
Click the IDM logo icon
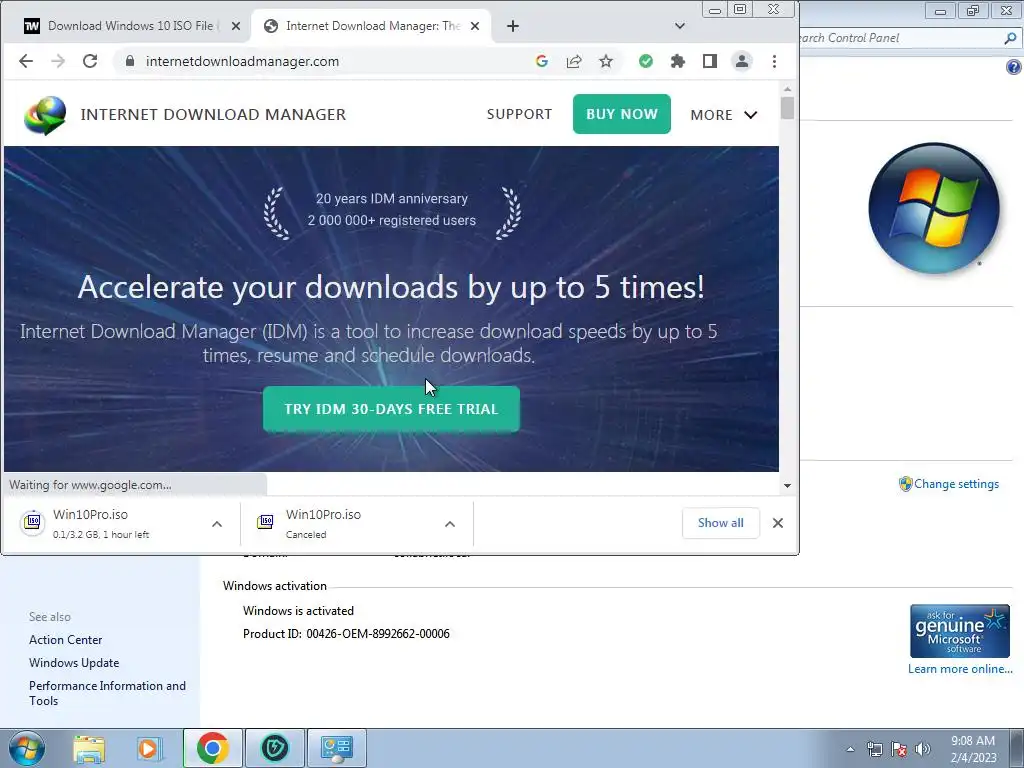point(45,115)
